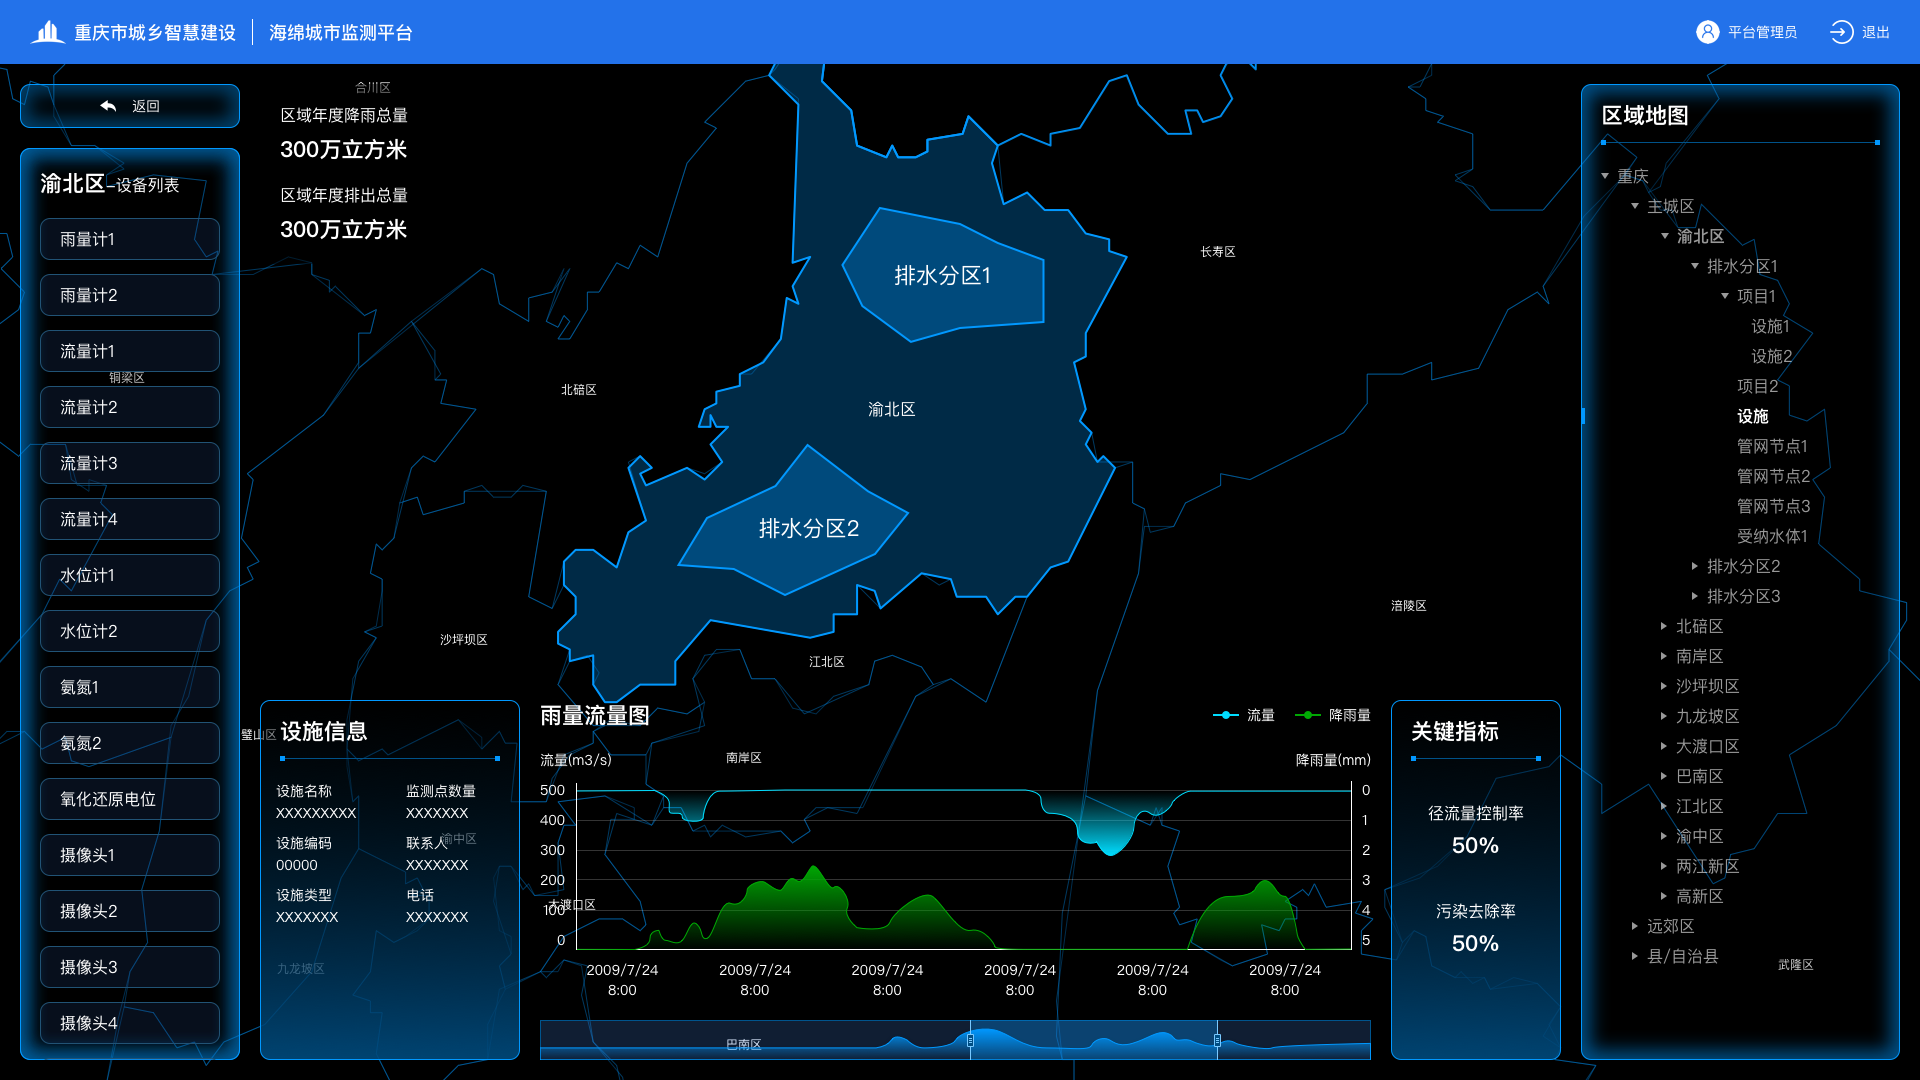This screenshot has width=1920, height=1080.
Task: Select 管网节点1 in the tree
Action: (x=1772, y=446)
